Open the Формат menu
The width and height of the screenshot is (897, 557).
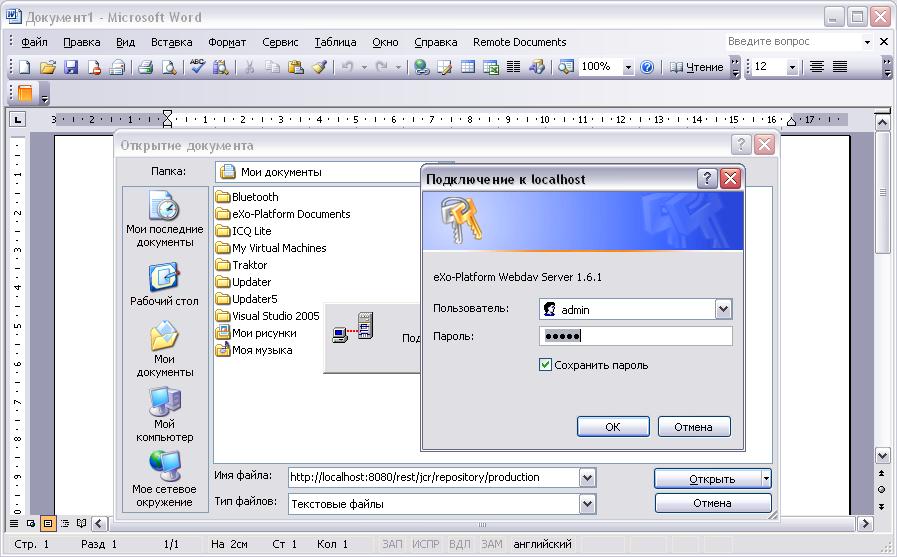tap(227, 42)
